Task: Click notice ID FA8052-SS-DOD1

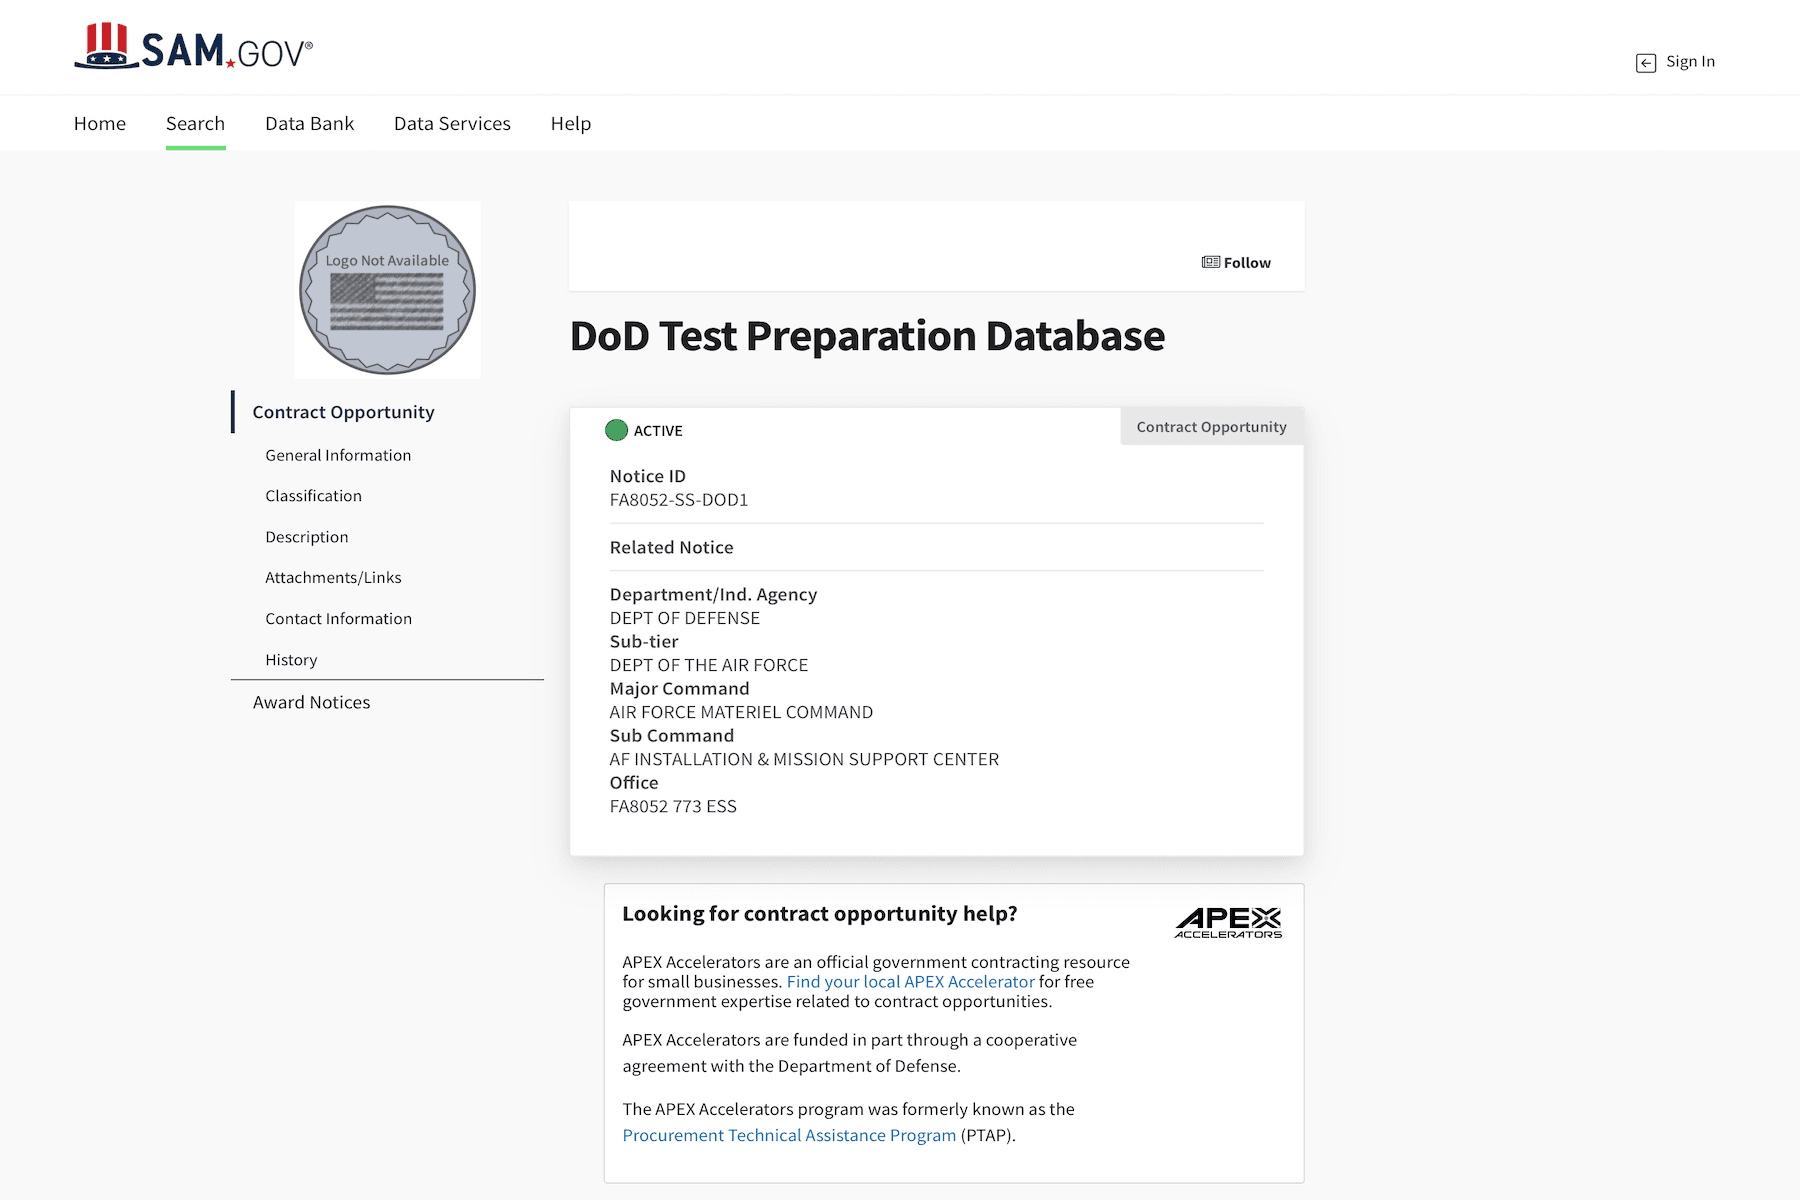Action: coord(679,500)
